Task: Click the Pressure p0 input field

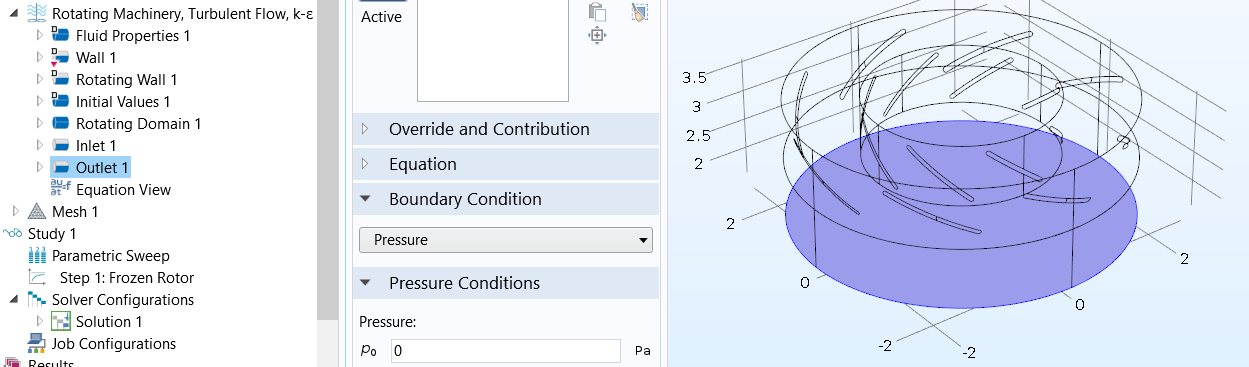Action: coord(506,351)
